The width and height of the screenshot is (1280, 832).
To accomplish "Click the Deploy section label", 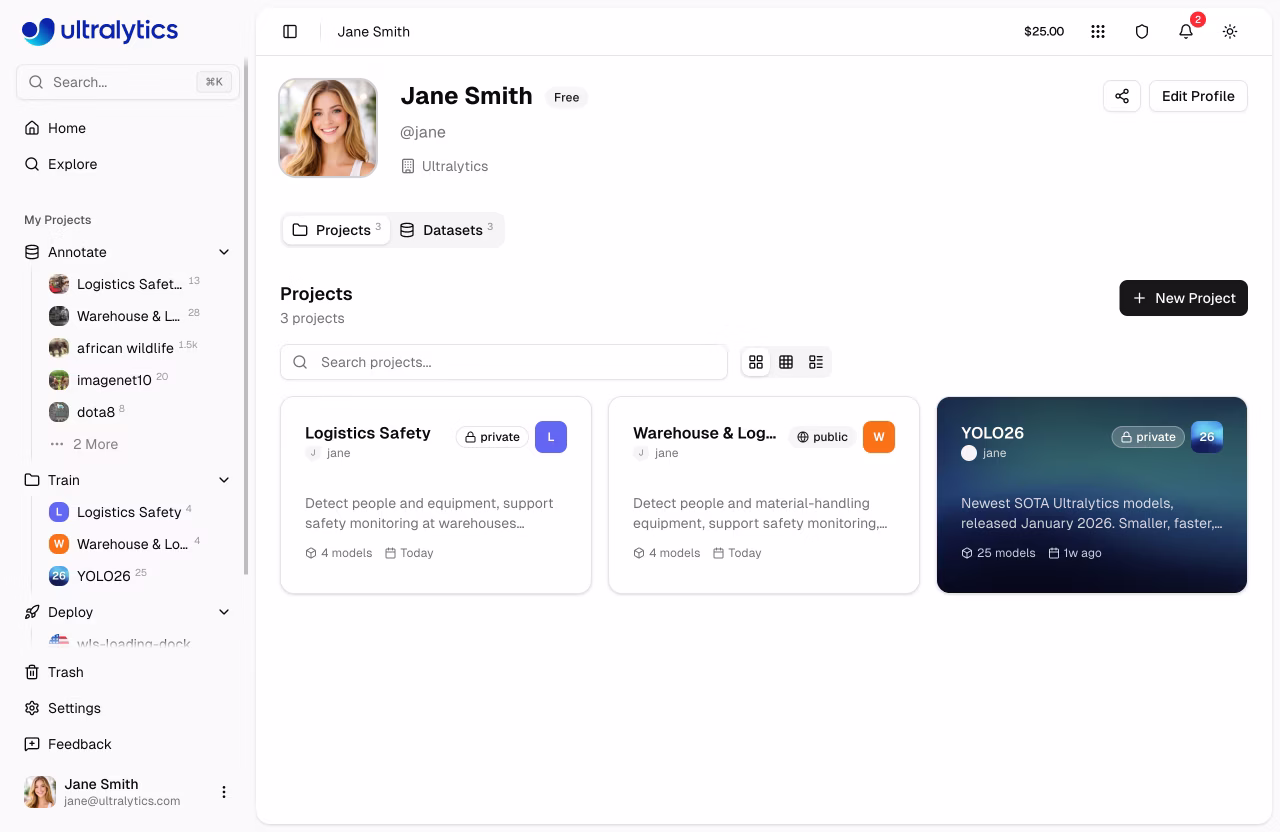I will pyautogui.click(x=70, y=612).
